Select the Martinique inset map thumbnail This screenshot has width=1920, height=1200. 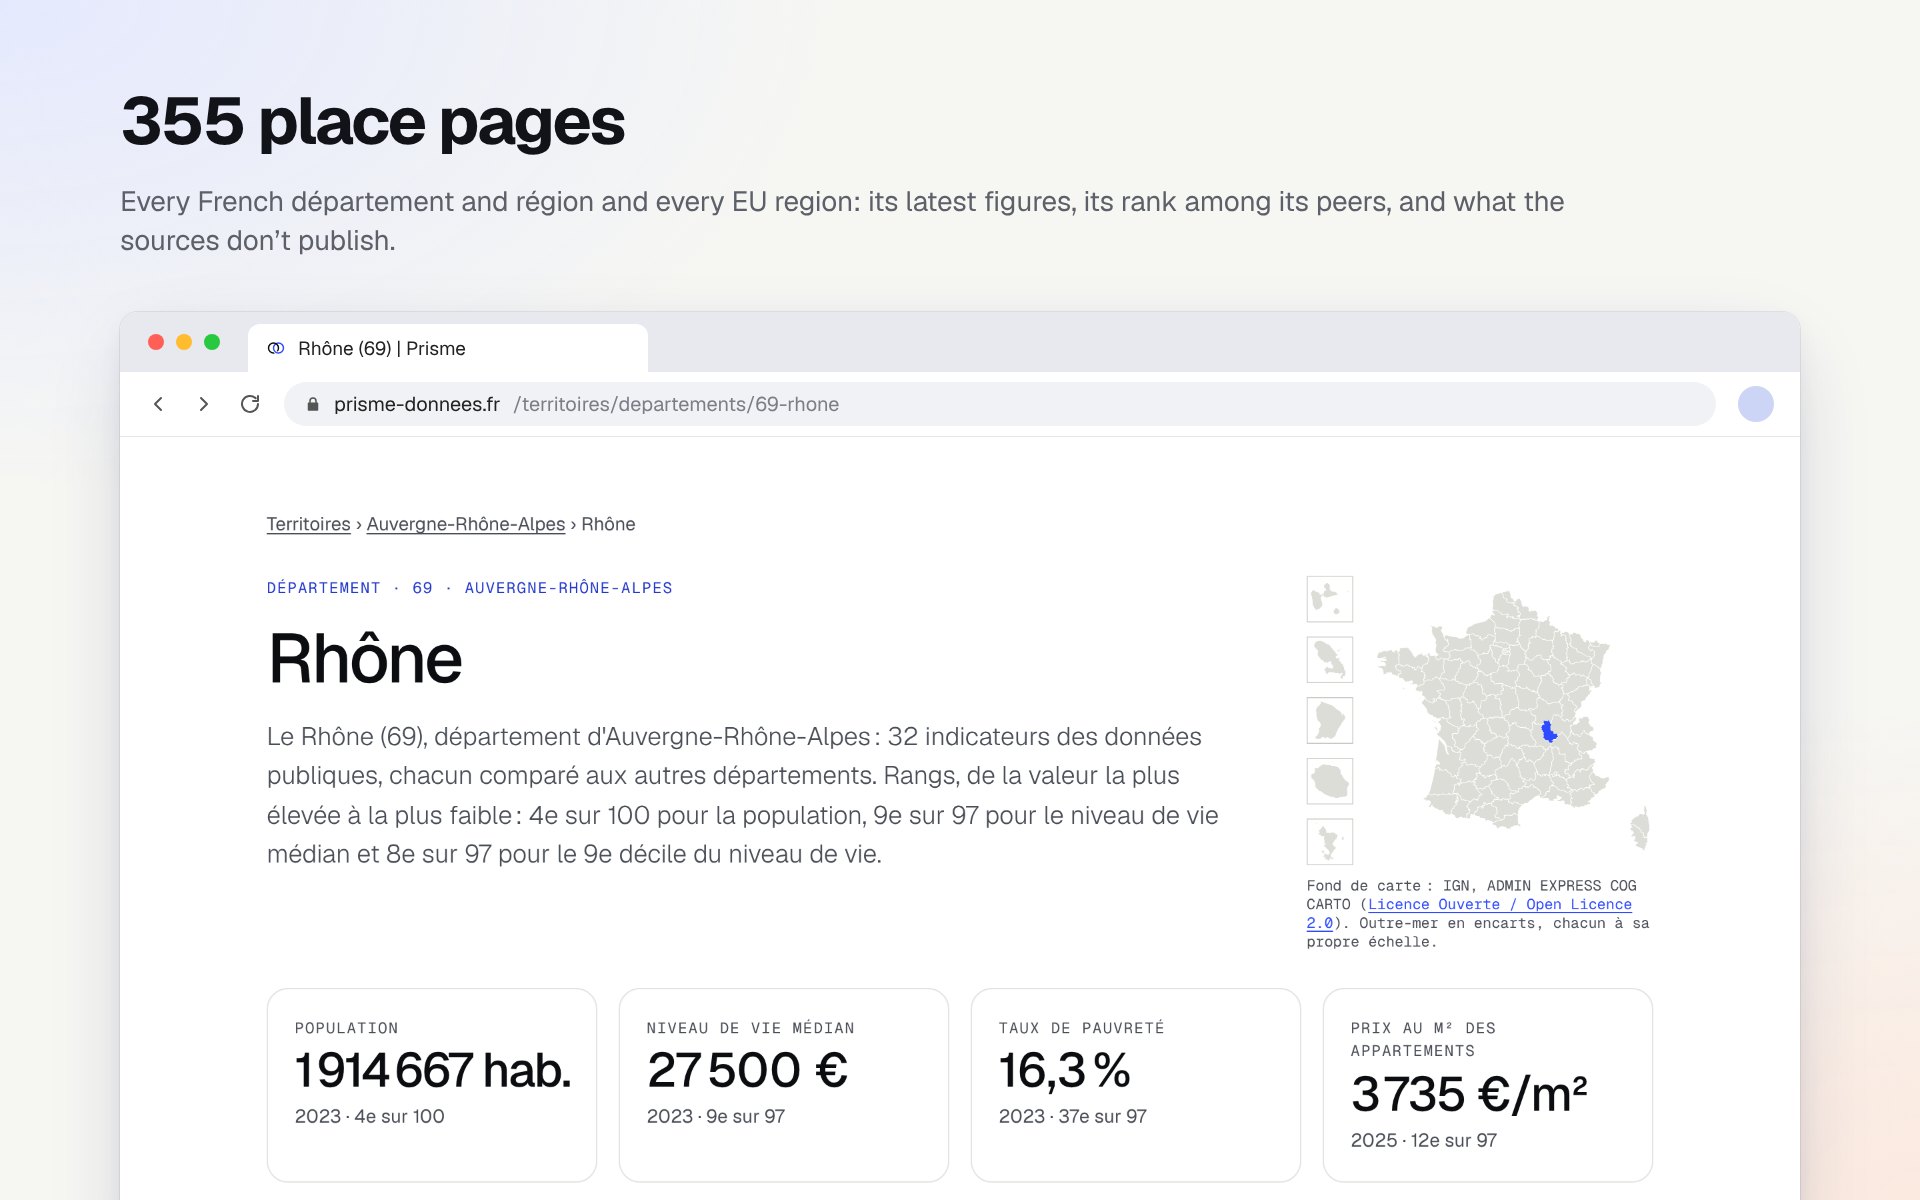[x=1330, y=660]
